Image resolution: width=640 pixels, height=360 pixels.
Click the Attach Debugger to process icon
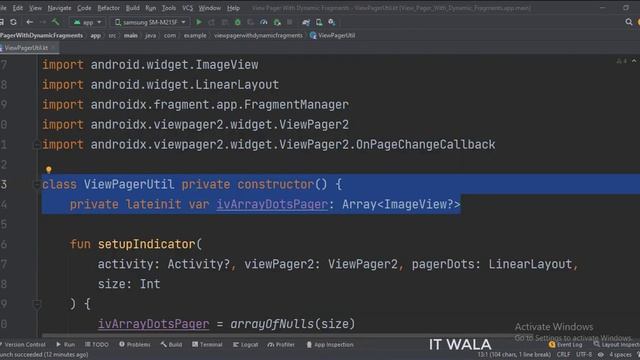277,22
